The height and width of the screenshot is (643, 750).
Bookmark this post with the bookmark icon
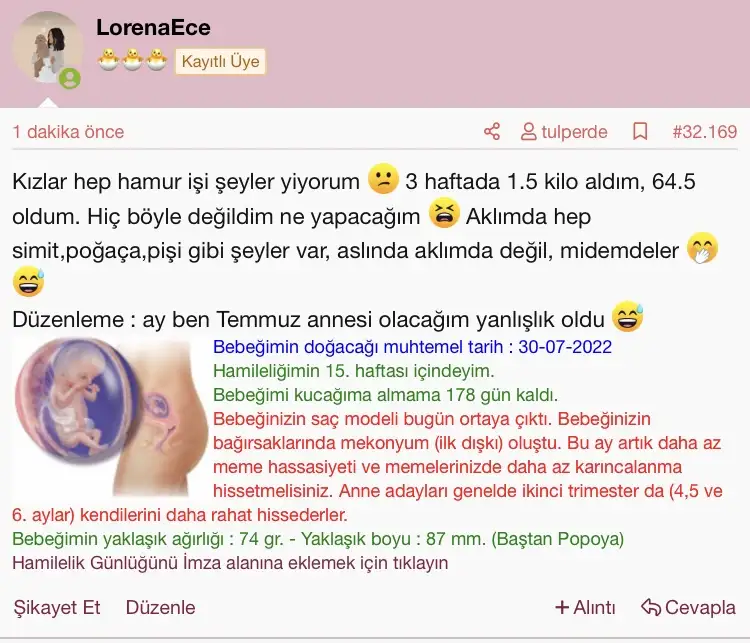coord(640,131)
